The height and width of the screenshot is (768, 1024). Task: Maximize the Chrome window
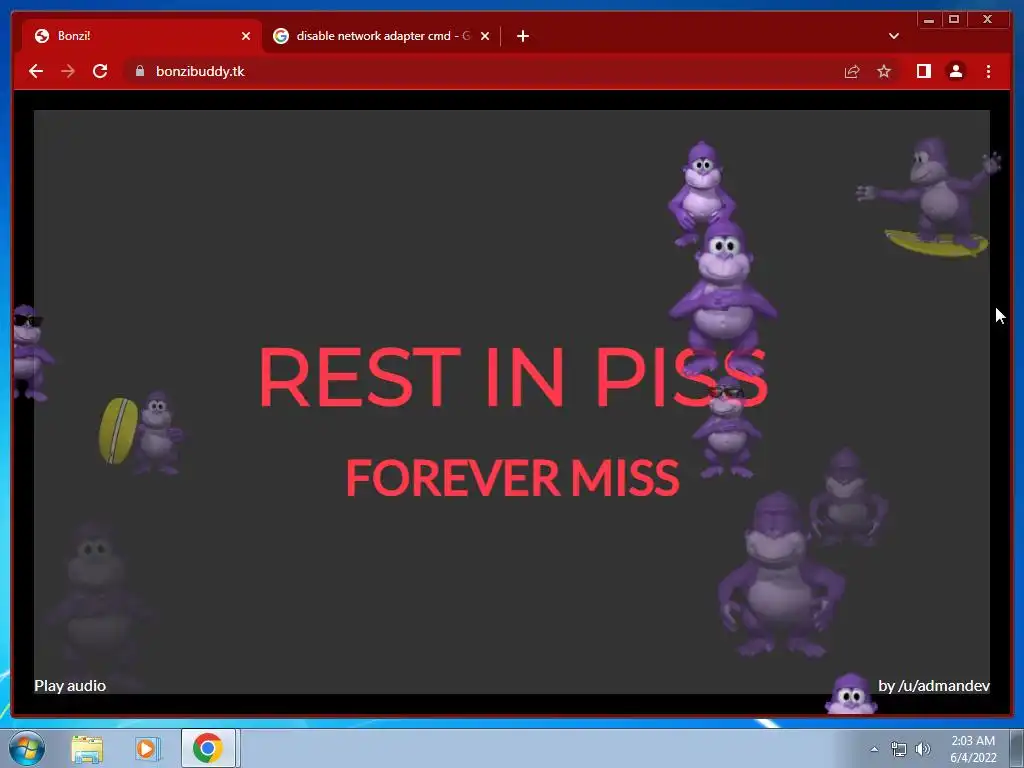(953, 20)
